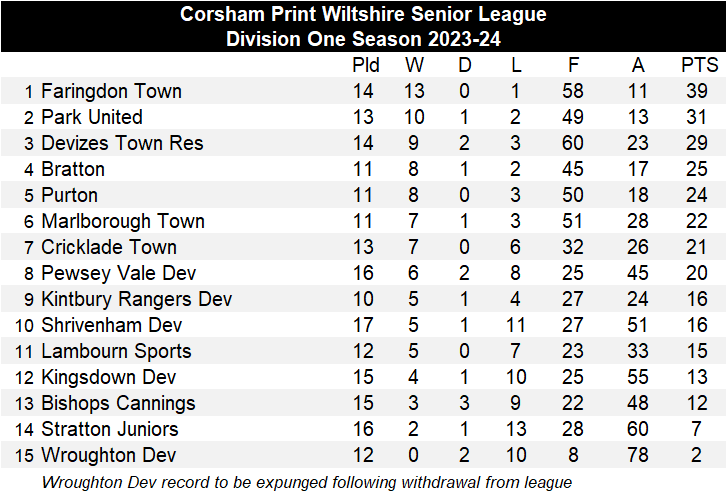The image size is (726, 494).
Task: Click the Cricklade Town entry
Action: tap(109, 247)
